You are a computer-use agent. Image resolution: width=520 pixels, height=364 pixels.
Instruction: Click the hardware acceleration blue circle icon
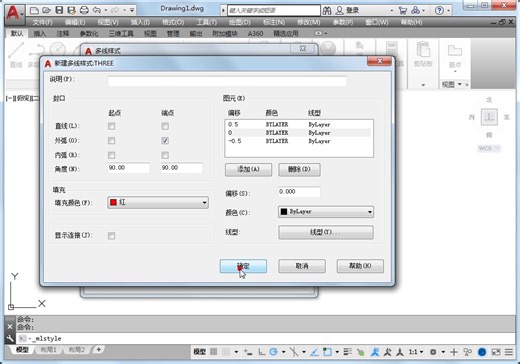coord(482,352)
